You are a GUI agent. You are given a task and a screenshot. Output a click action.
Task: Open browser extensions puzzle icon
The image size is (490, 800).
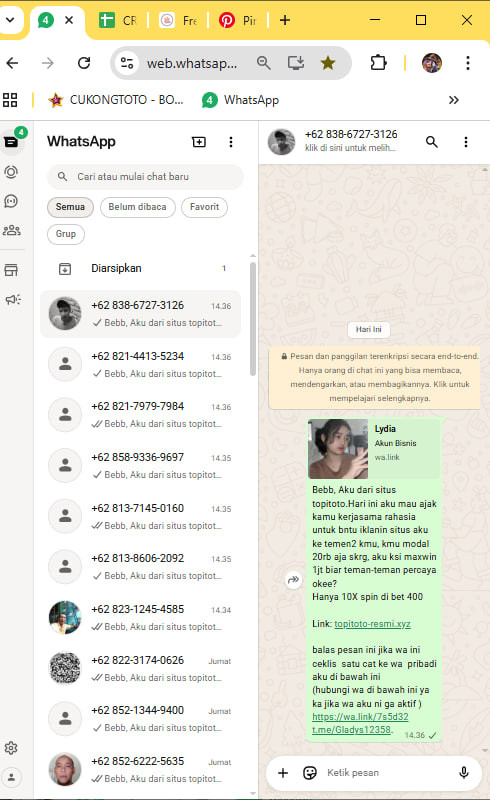(x=378, y=63)
